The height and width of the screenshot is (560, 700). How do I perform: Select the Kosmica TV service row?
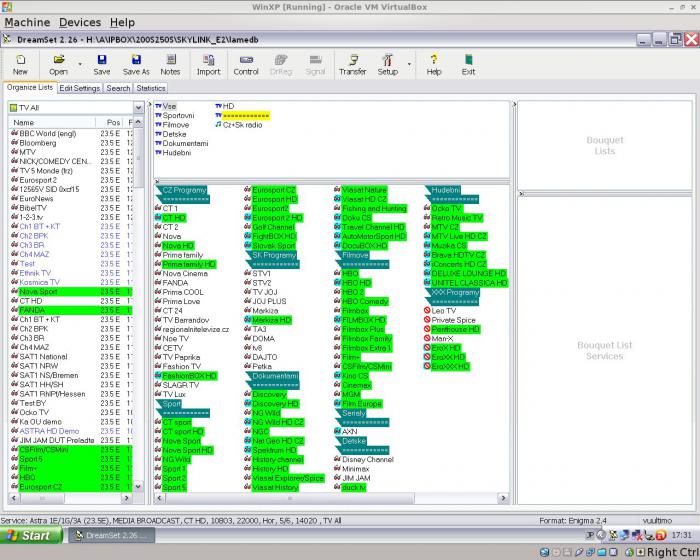71,282
